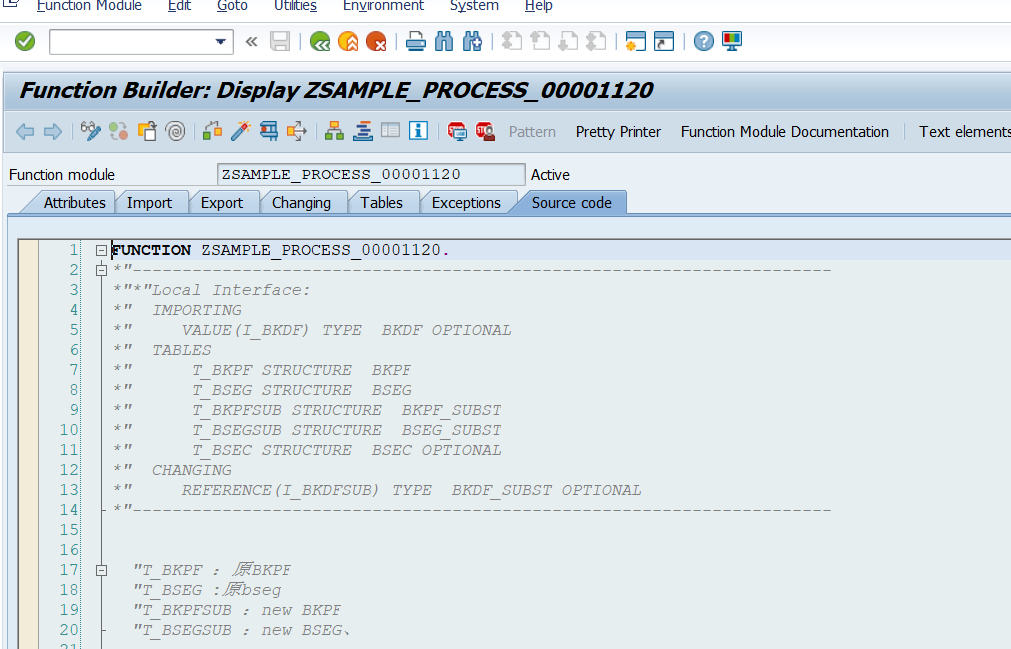Click the Pattern button
1011x649 pixels.
[532, 131]
